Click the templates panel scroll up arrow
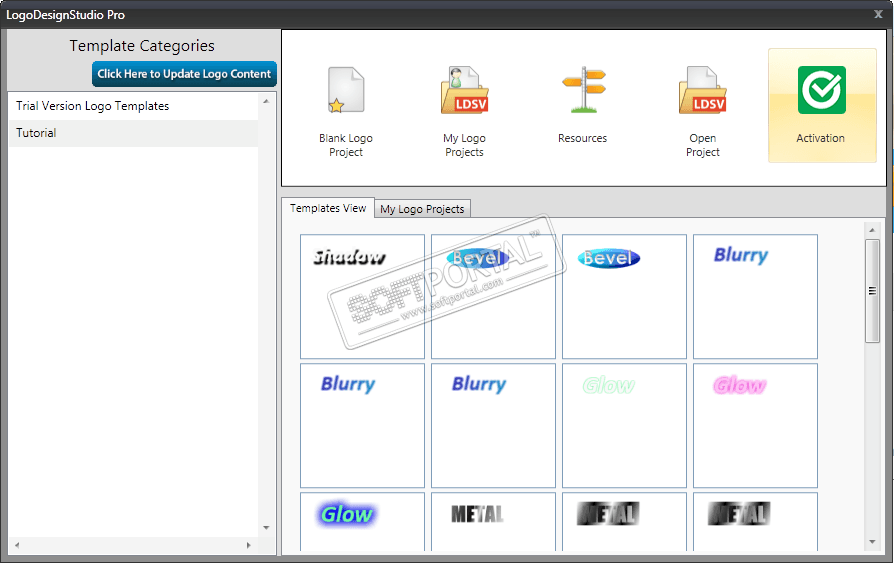 coord(872,230)
